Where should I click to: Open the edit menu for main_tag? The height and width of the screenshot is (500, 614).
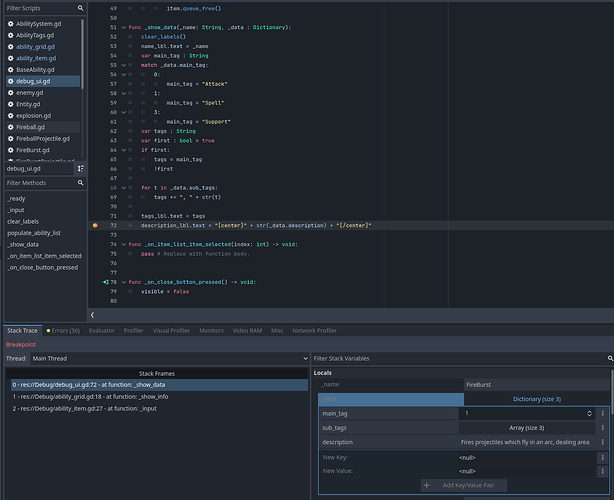[x=602, y=413]
